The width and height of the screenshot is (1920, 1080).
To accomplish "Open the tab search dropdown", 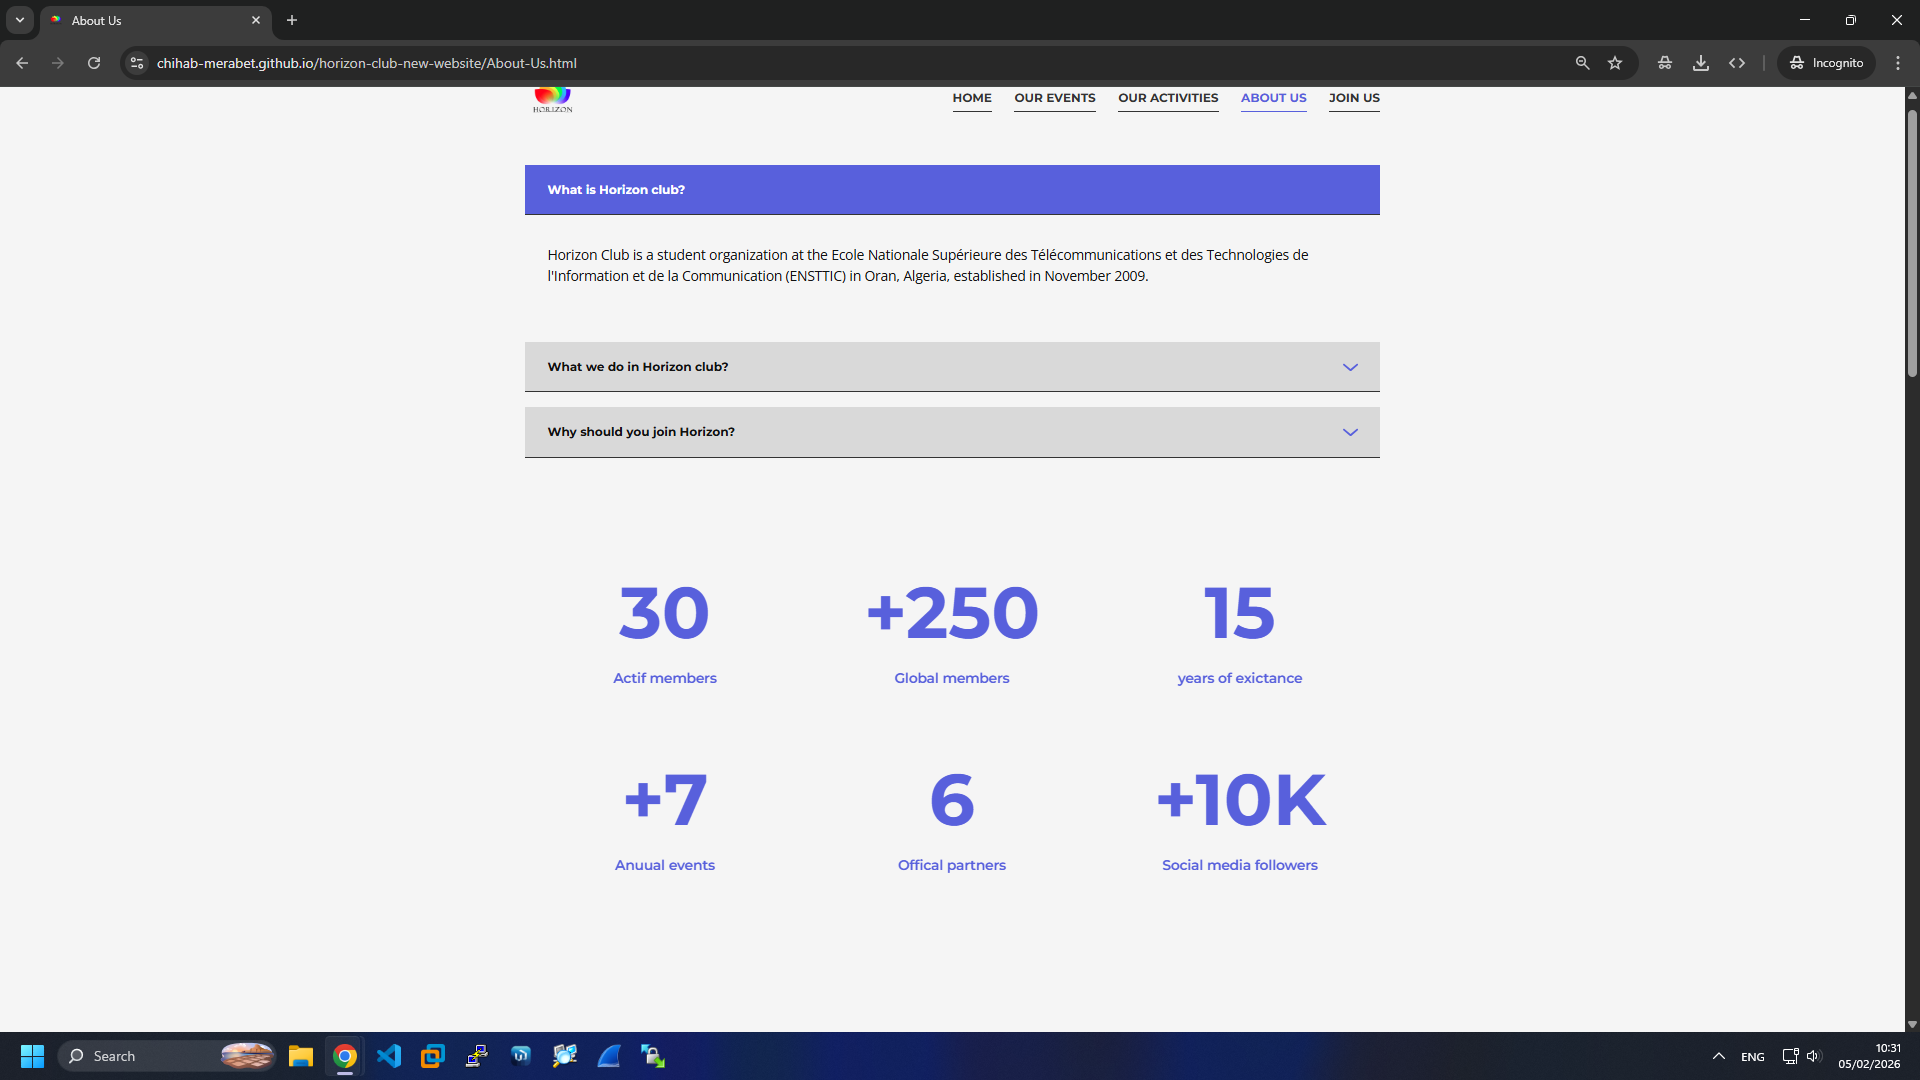I will 19,19.
